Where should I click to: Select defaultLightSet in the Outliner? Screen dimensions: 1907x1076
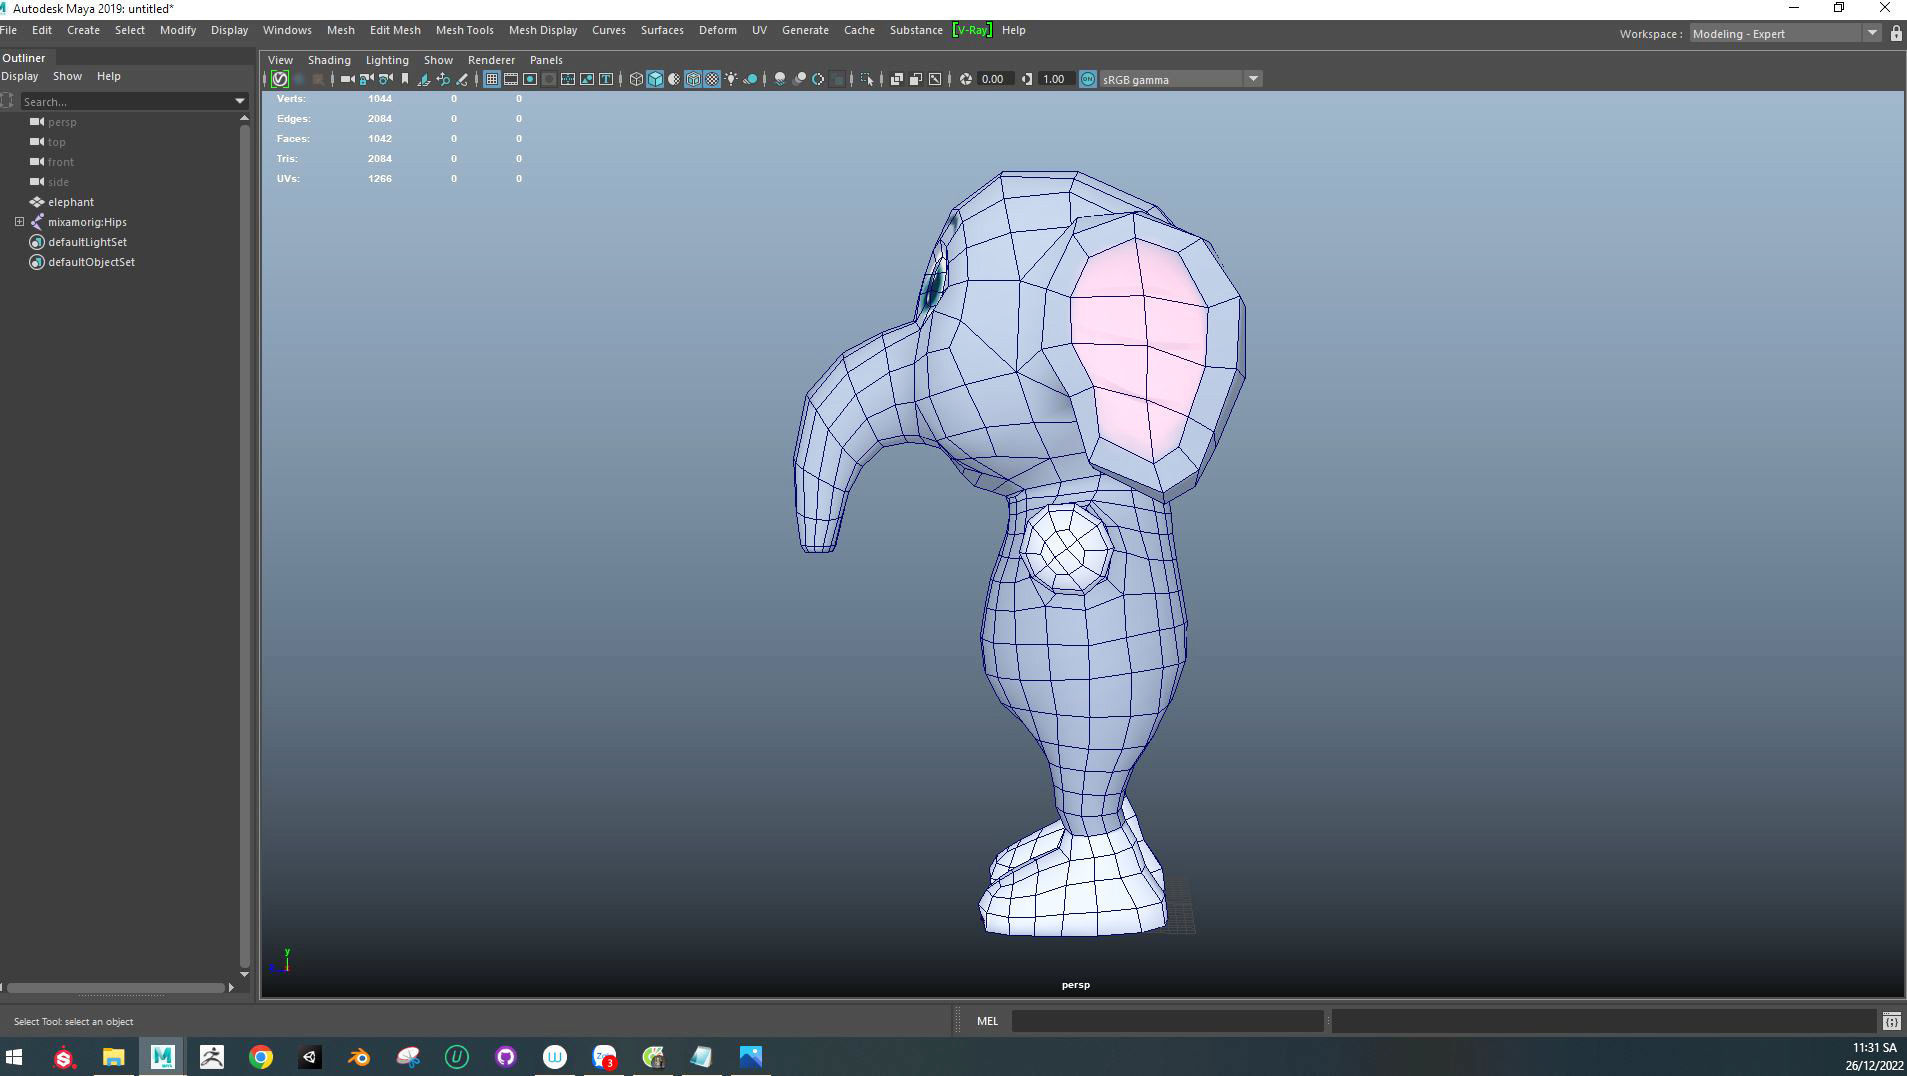tap(87, 242)
